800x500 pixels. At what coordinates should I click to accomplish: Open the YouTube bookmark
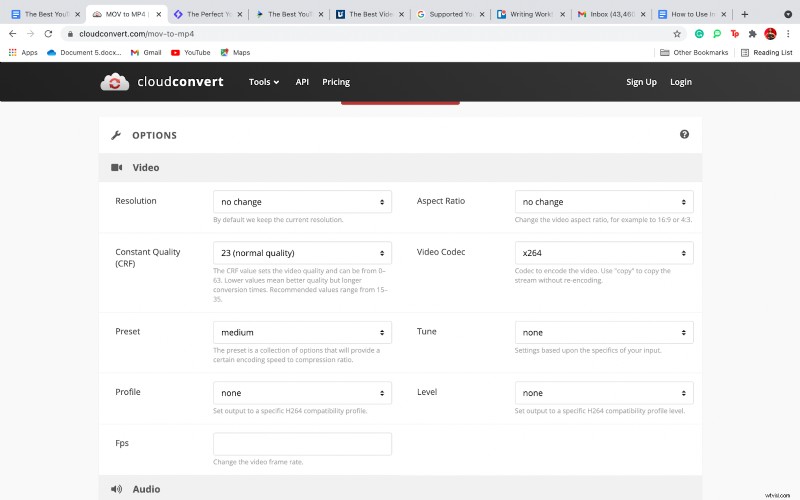[x=191, y=53]
